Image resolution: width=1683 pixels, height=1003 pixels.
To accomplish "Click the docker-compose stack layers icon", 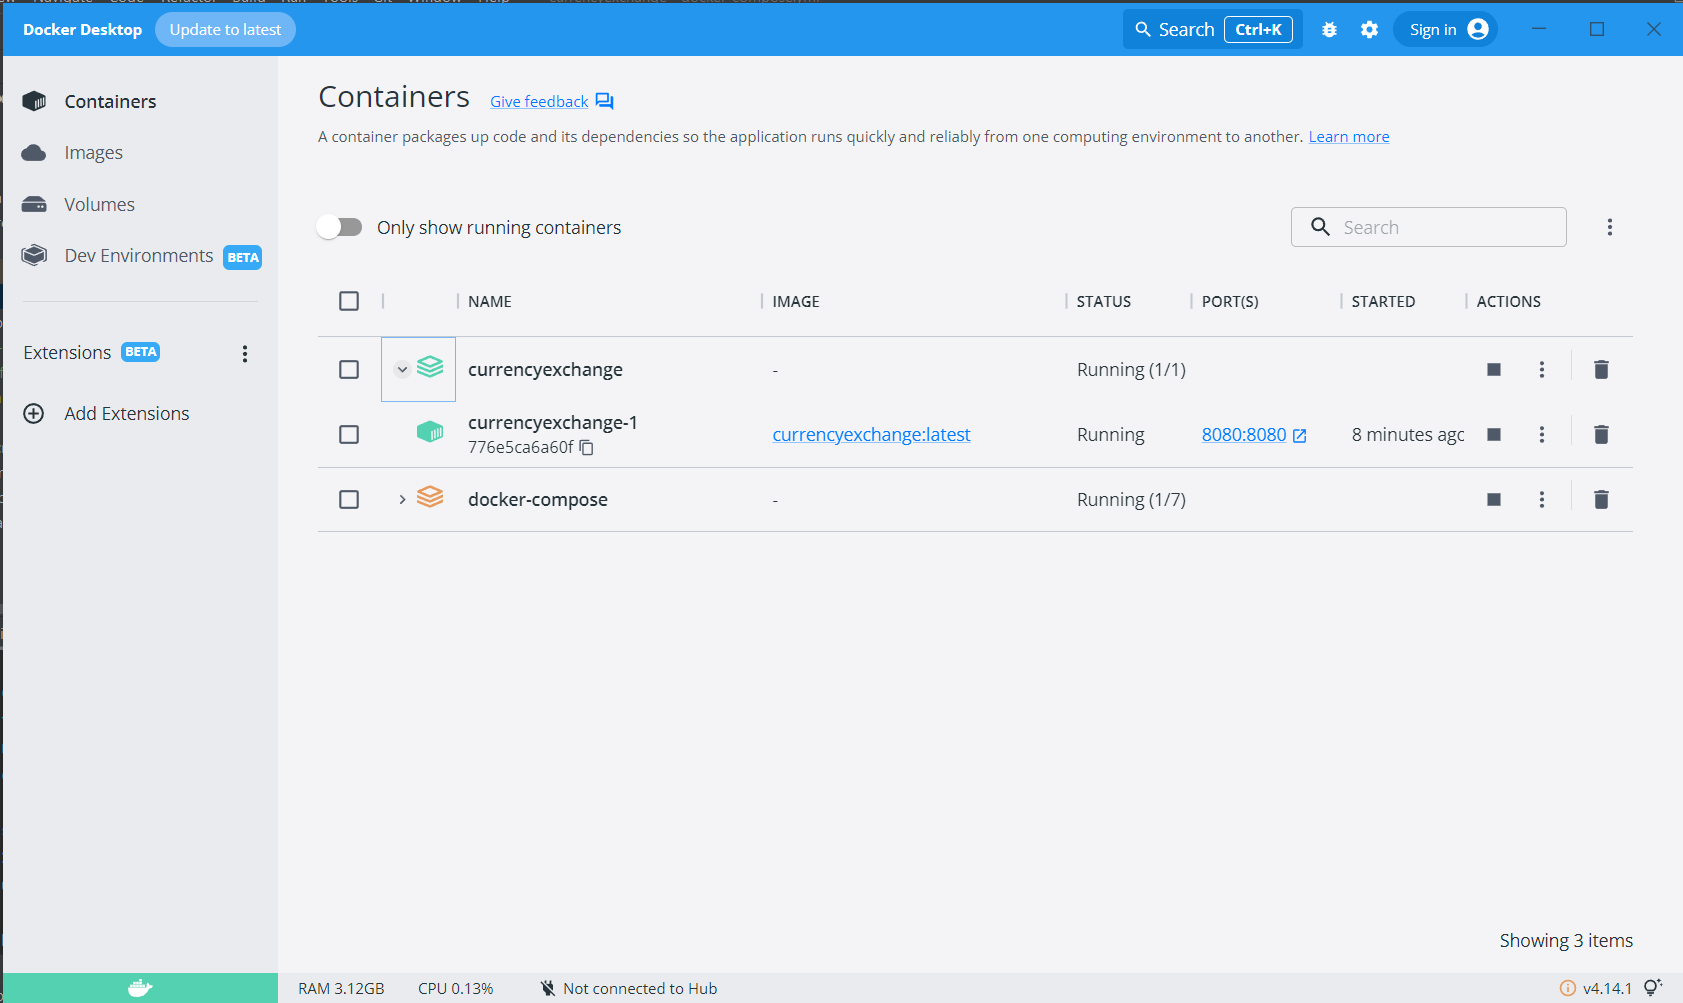I will [x=430, y=497].
